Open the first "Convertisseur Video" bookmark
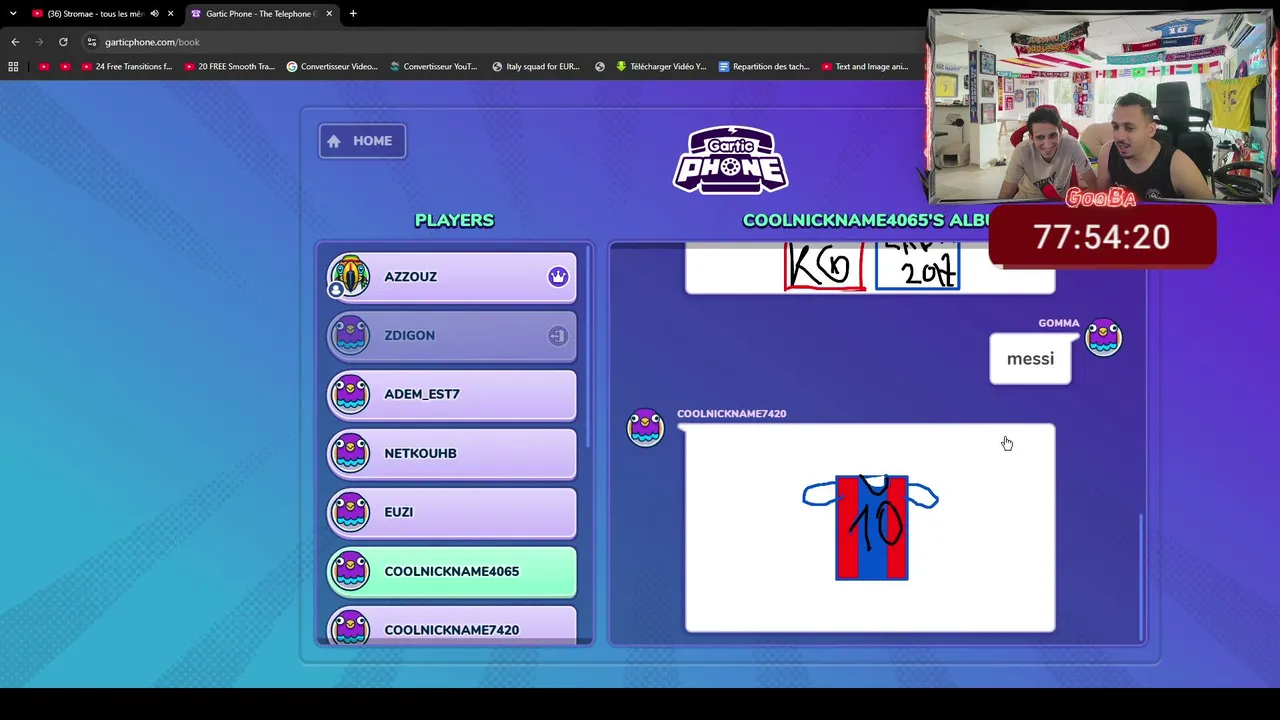The image size is (1280, 720). click(332, 67)
